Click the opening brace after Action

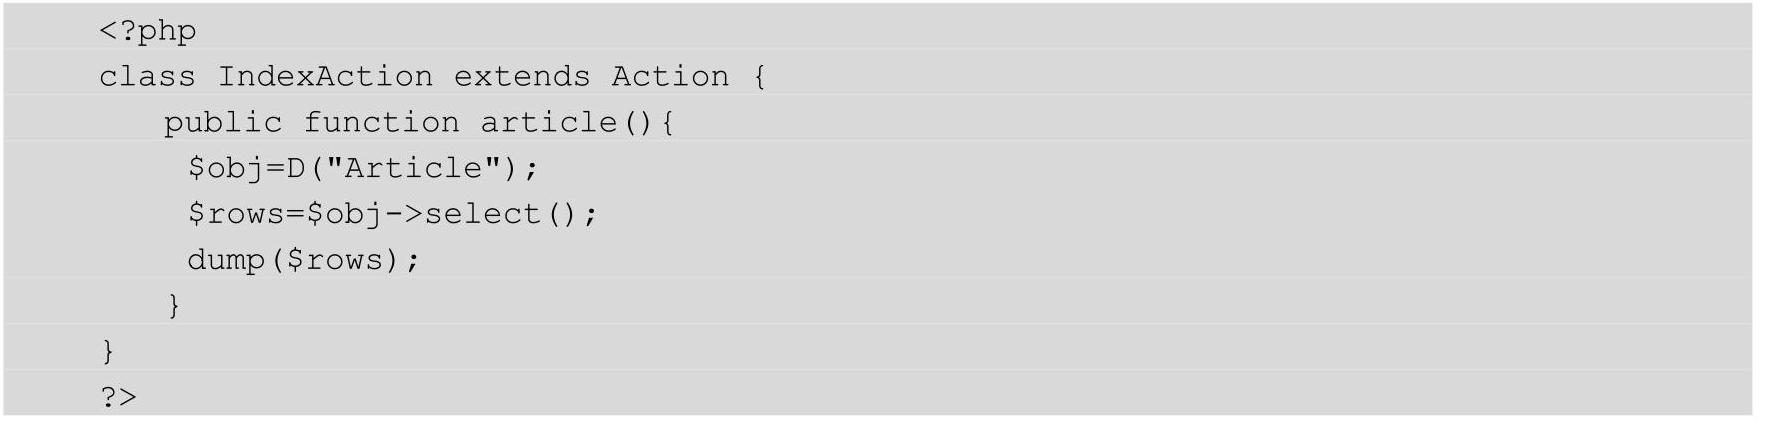pos(760,77)
